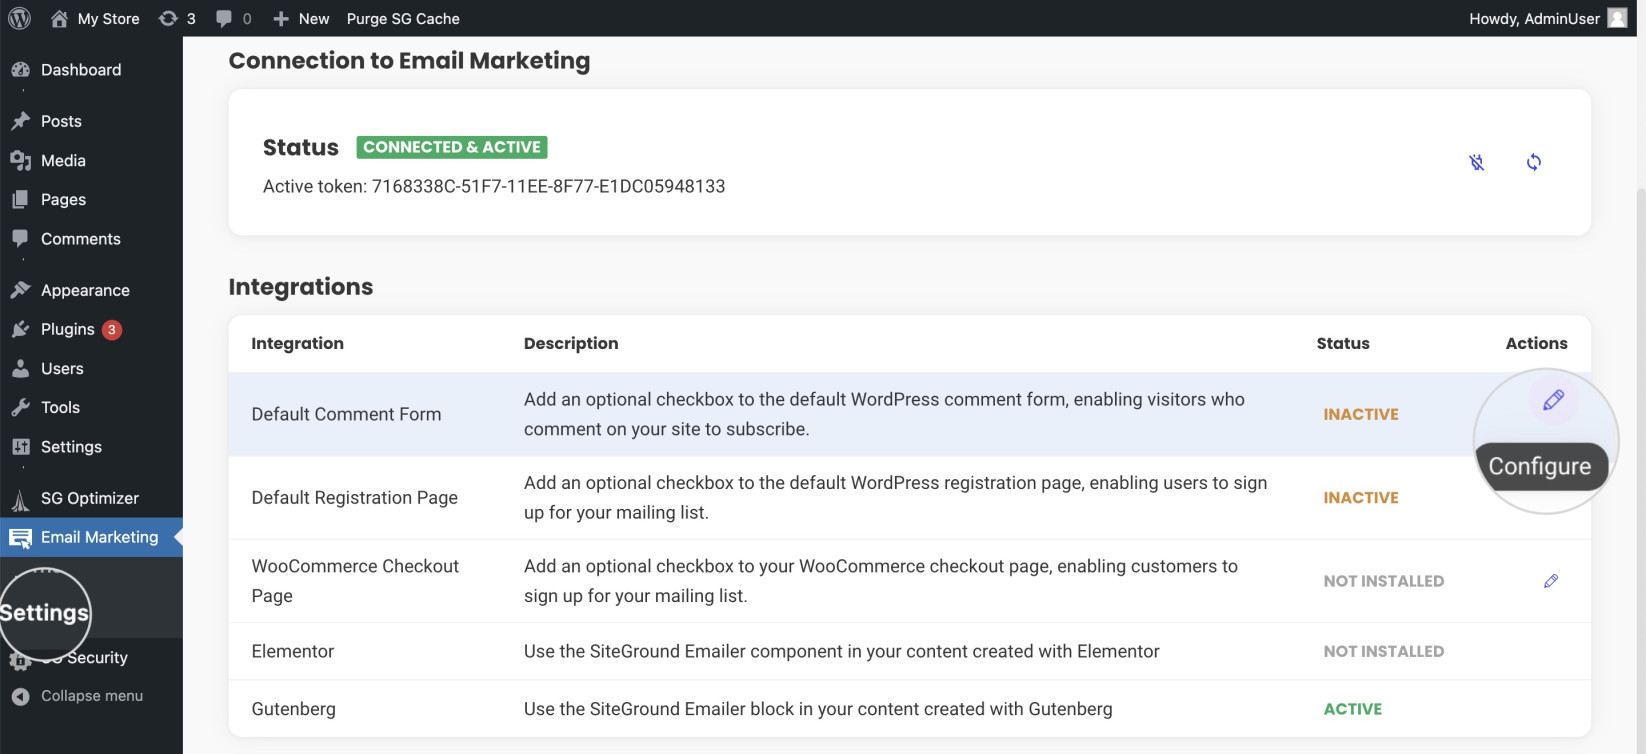Click the Media library icon
The width and height of the screenshot is (1646, 754).
(x=20, y=160)
